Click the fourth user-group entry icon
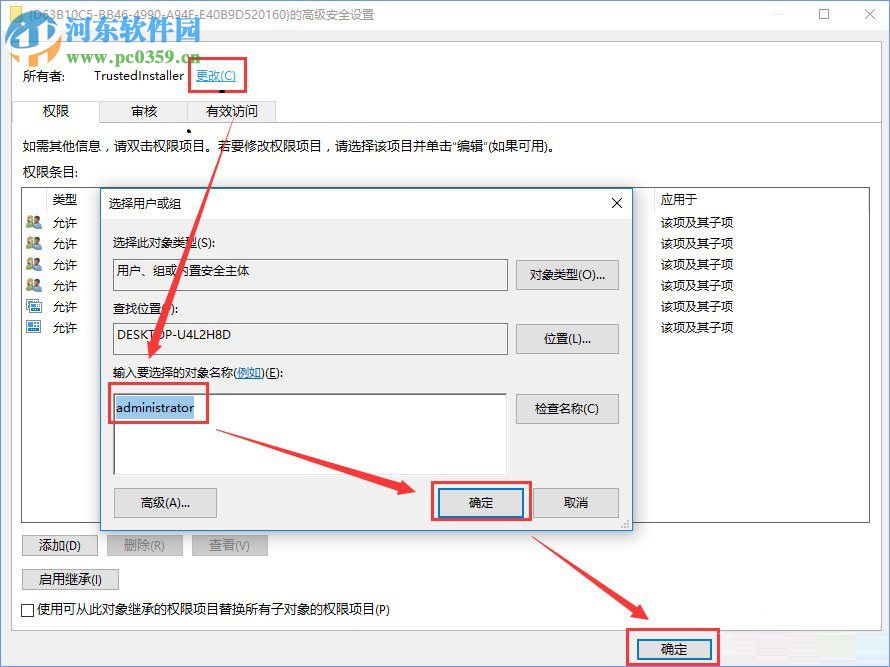Image resolution: width=890 pixels, height=667 pixels. coord(32,284)
